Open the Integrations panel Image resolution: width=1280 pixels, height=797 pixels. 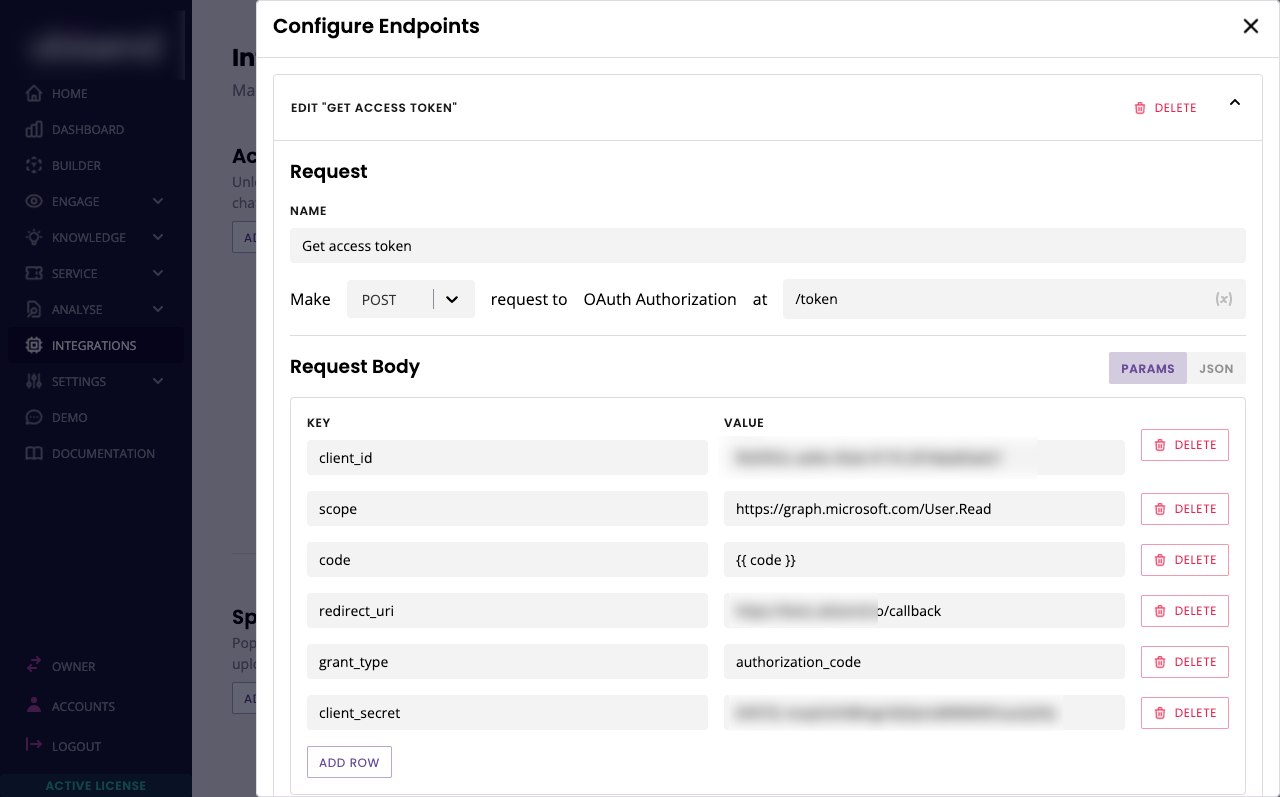pyautogui.click(x=94, y=345)
